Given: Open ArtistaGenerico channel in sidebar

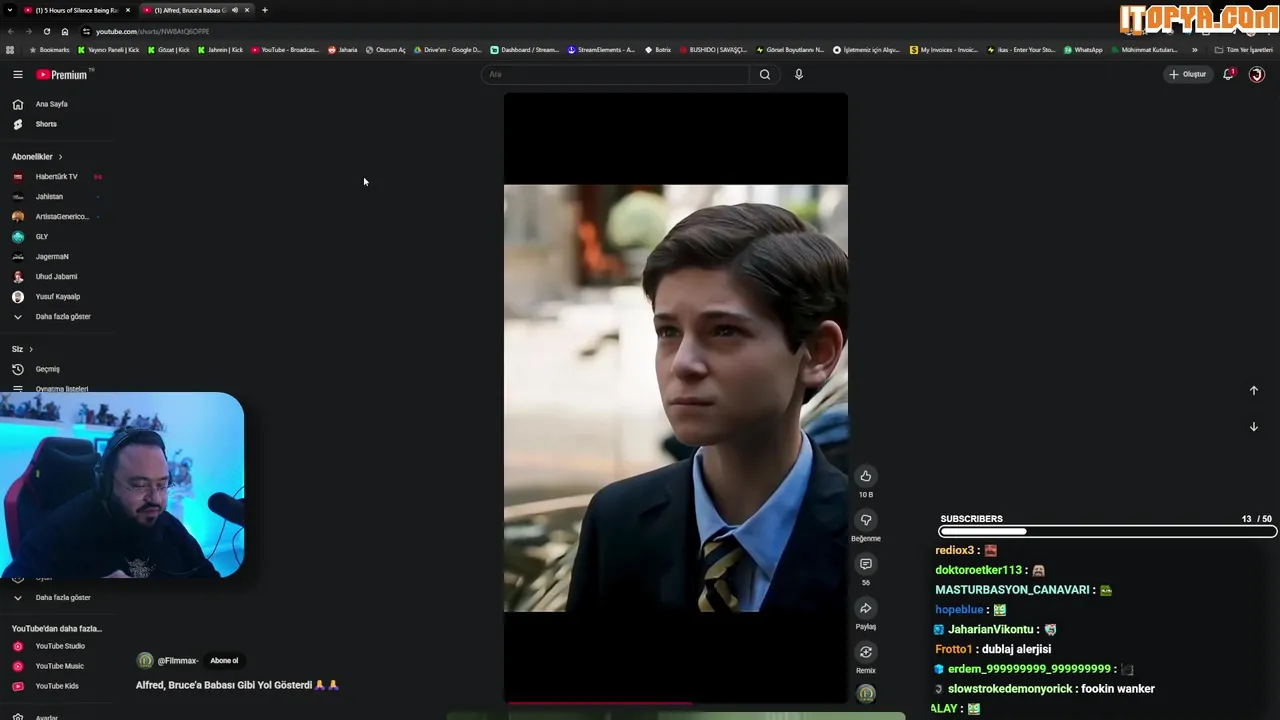Looking at the screenshot, I should [x=60, y=217].
